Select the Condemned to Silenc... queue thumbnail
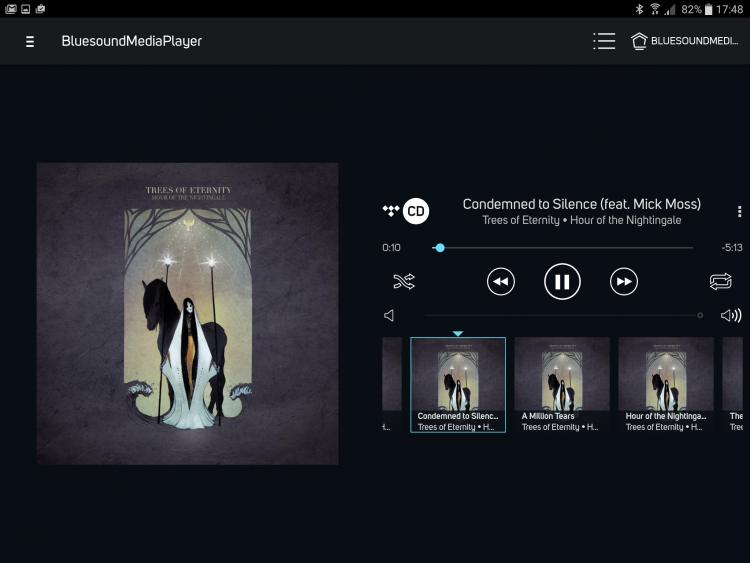Image resolution: width=750 pixels, height=563 pixels. coord(458,385)
